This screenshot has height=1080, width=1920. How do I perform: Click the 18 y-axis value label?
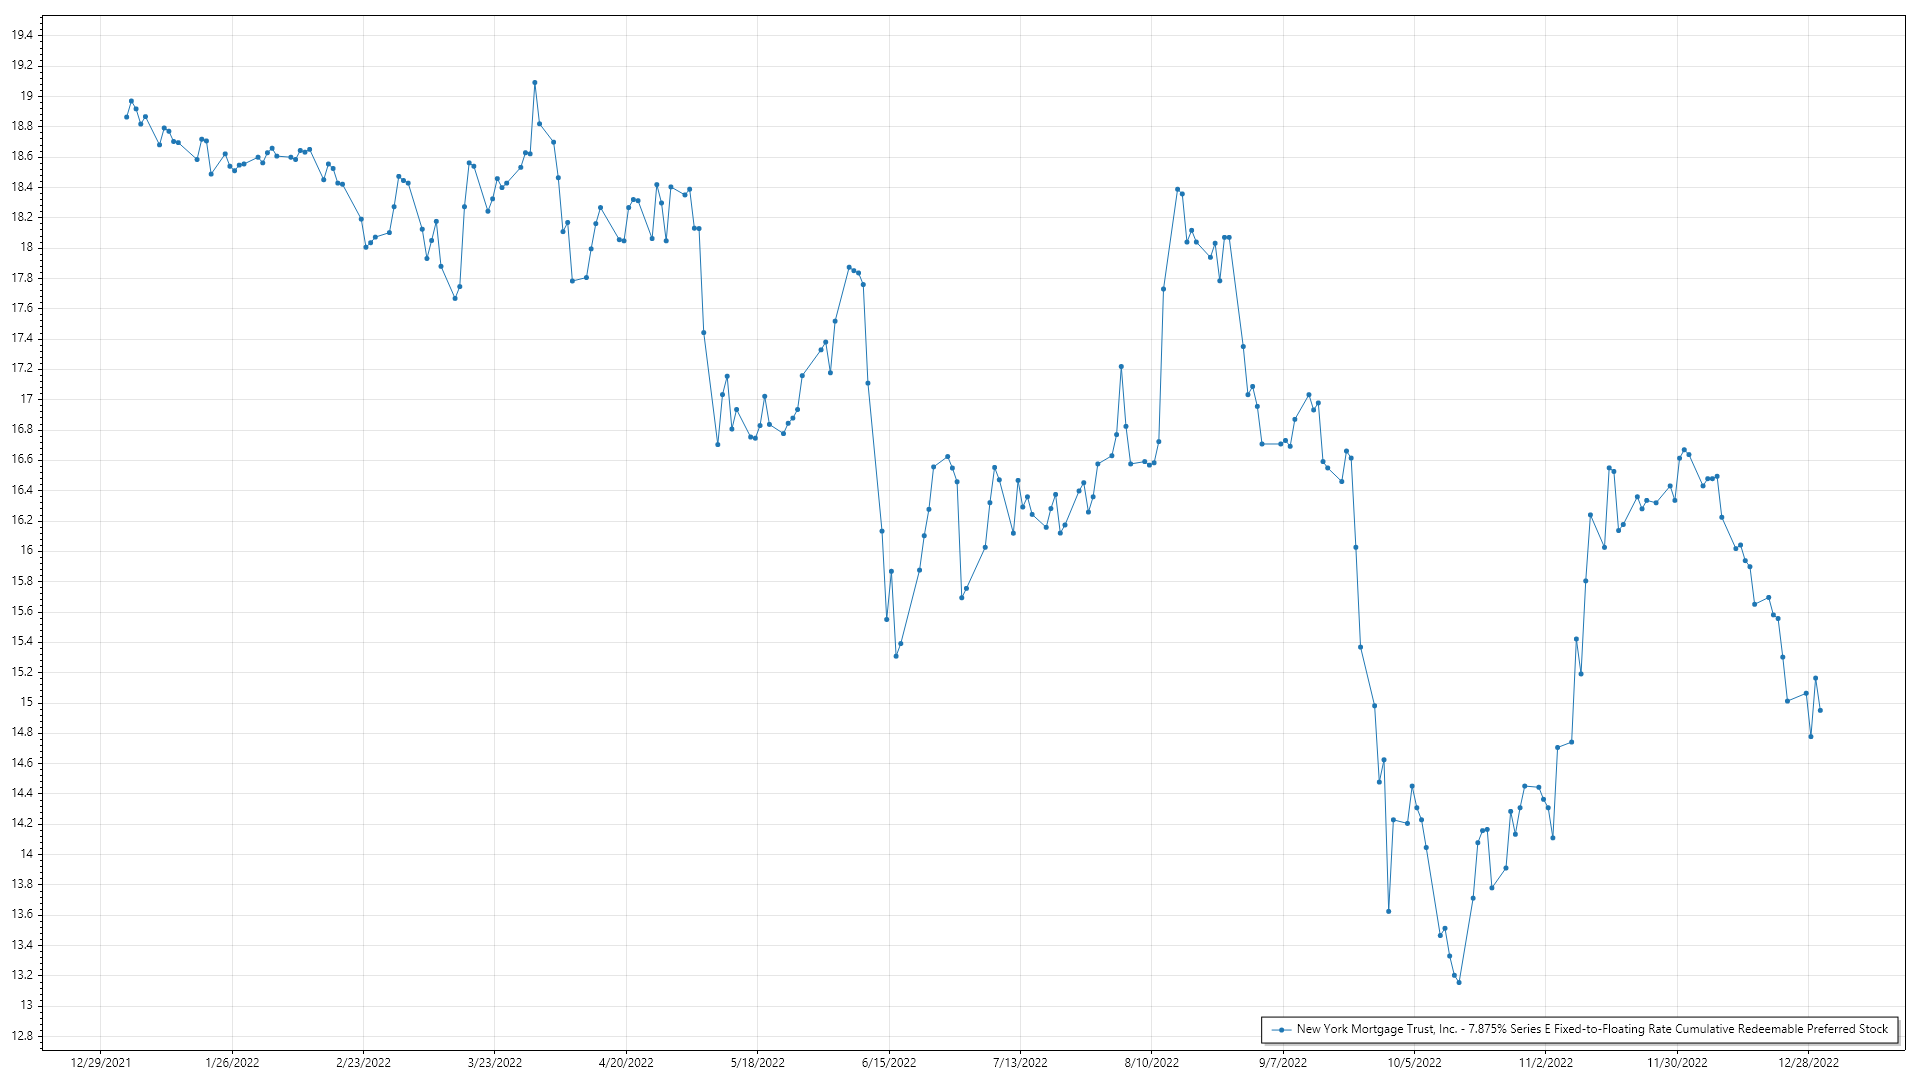(26, 247)
